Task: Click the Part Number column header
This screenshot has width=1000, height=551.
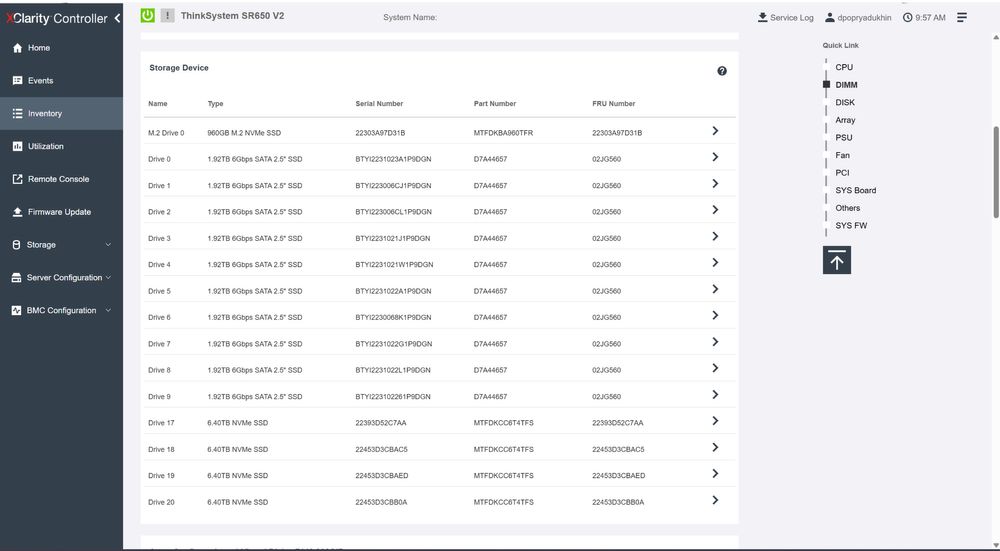Action: coord(495,103)
